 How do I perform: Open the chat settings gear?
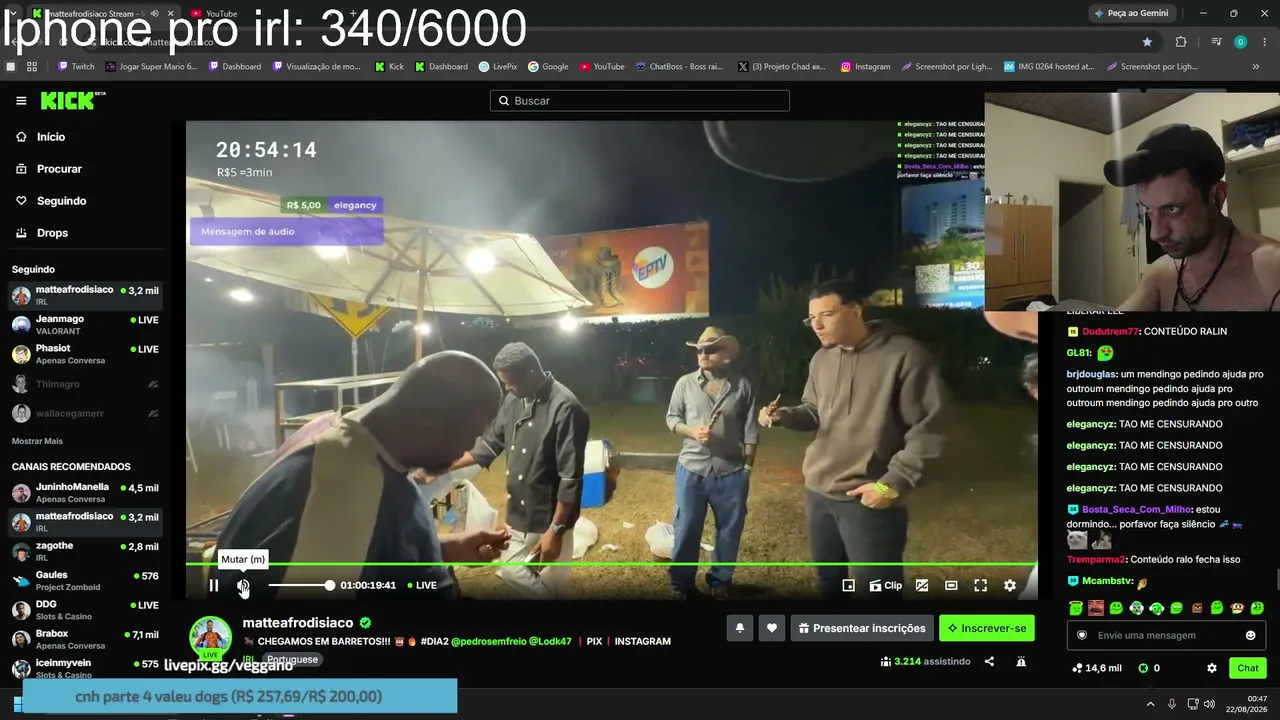[x=1212, y=668]
